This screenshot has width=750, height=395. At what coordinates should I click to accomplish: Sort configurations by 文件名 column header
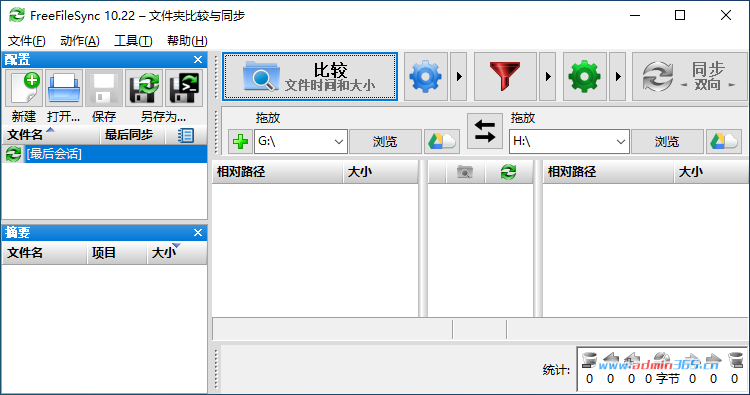[51, 135]
